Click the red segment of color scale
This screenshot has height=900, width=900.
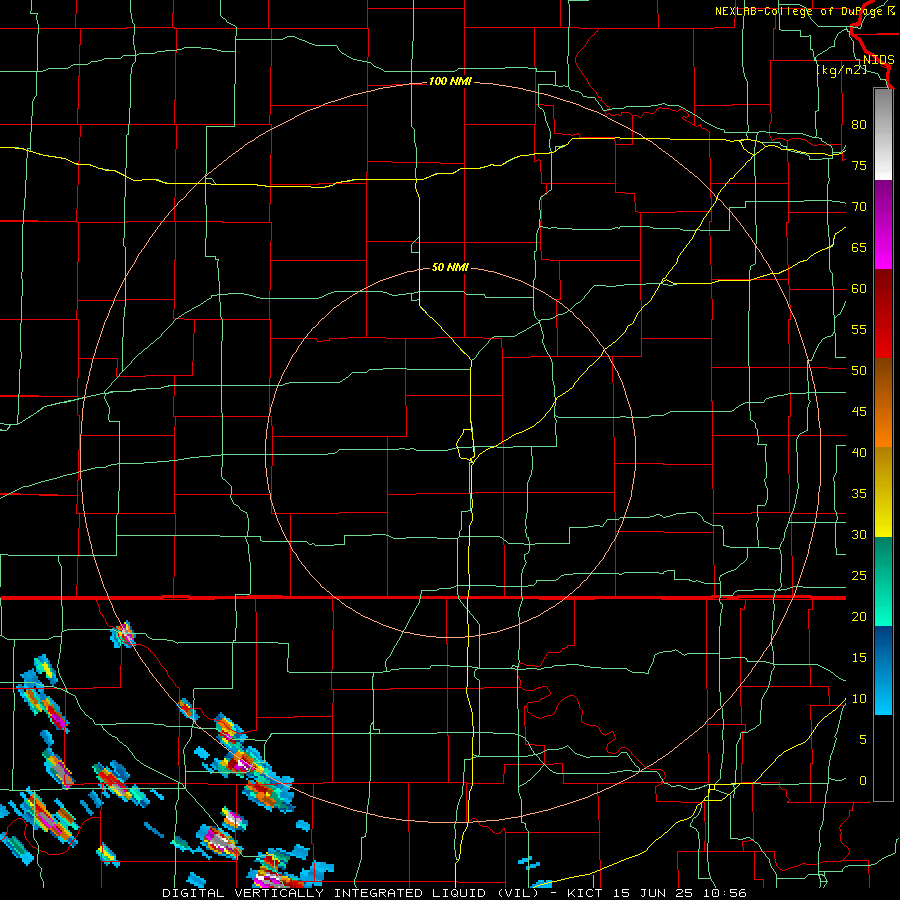[x=882, y=313]
